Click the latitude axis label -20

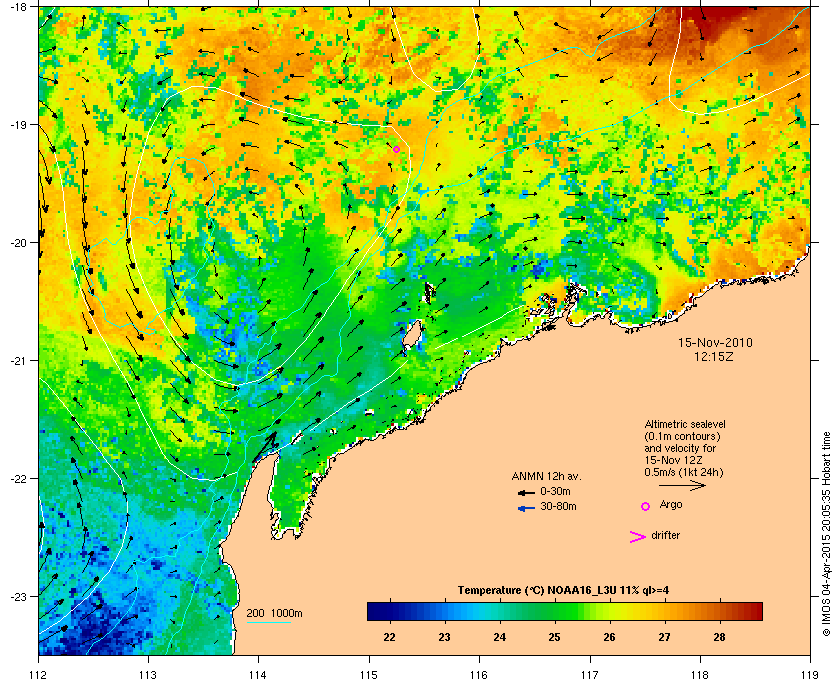[x=18, y=242]
